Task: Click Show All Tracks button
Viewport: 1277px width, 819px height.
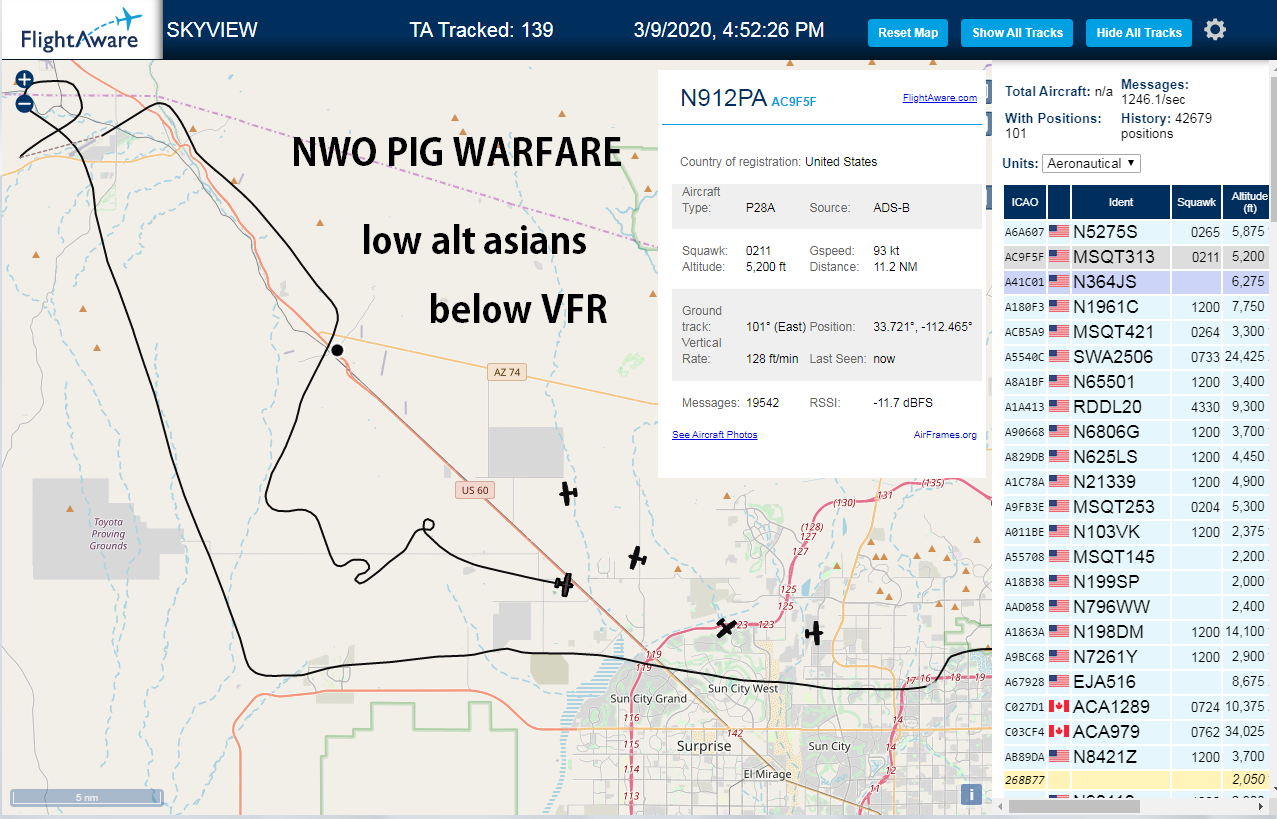Action: (x=1017, y=33)
